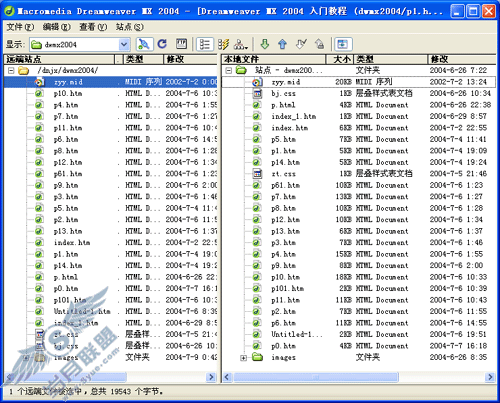Screen dimensions: 500x403
Task: Select p2.htm in the remote site pane
Action: coord(66,220)
